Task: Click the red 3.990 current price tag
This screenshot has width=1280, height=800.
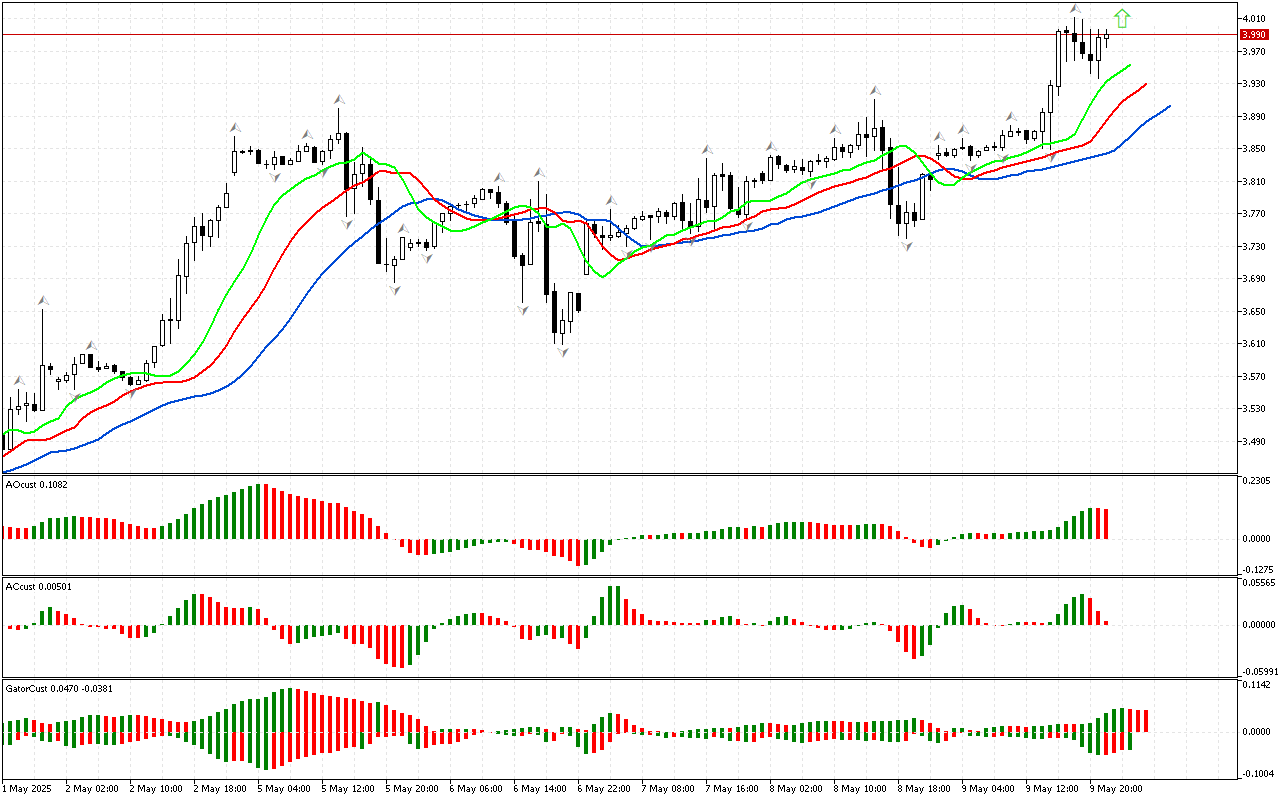Action: coord(1254,34)
